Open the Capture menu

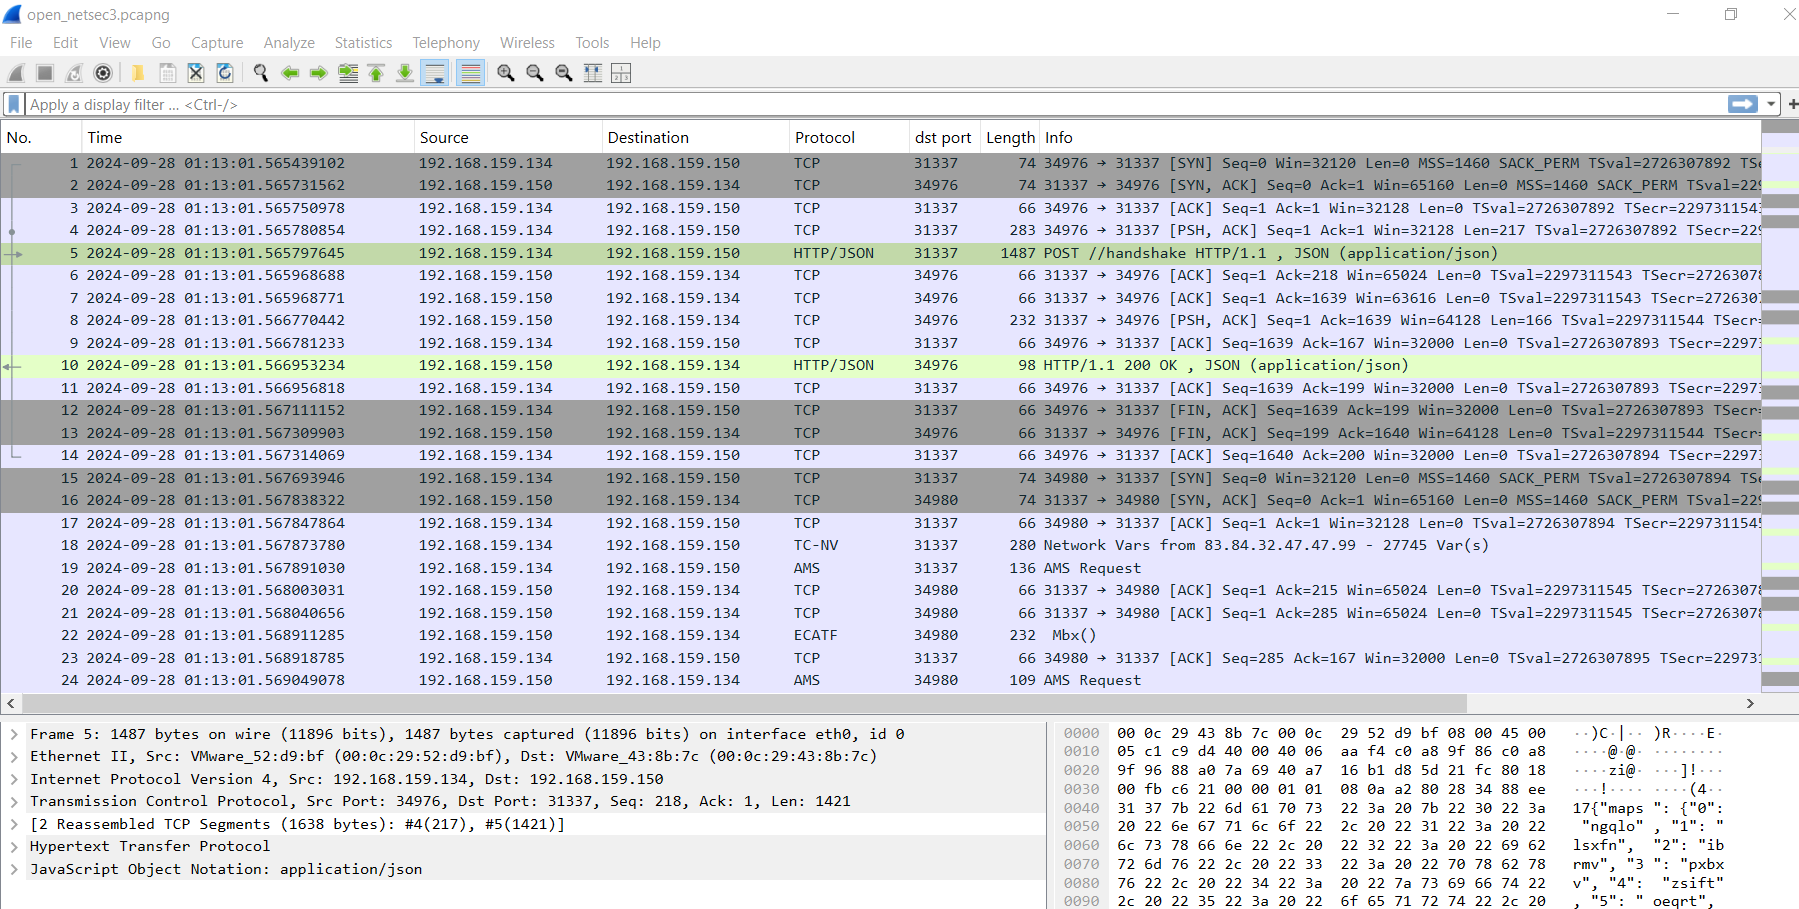tap(217, 43)
